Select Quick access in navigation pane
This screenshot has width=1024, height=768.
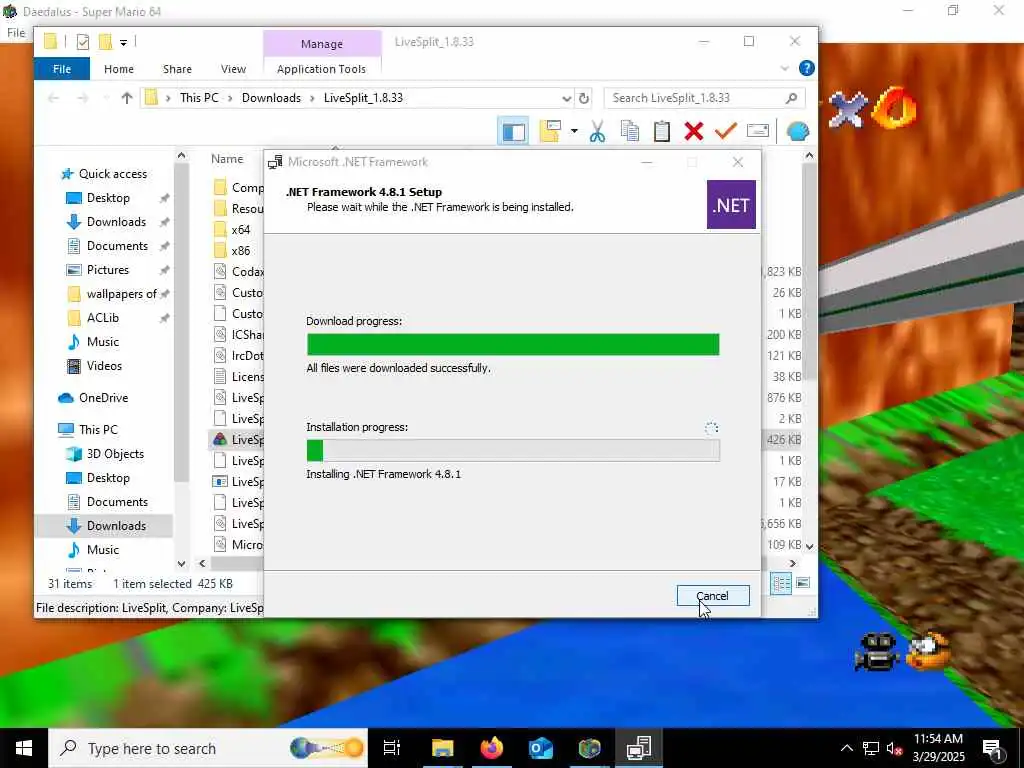[112, 174]
